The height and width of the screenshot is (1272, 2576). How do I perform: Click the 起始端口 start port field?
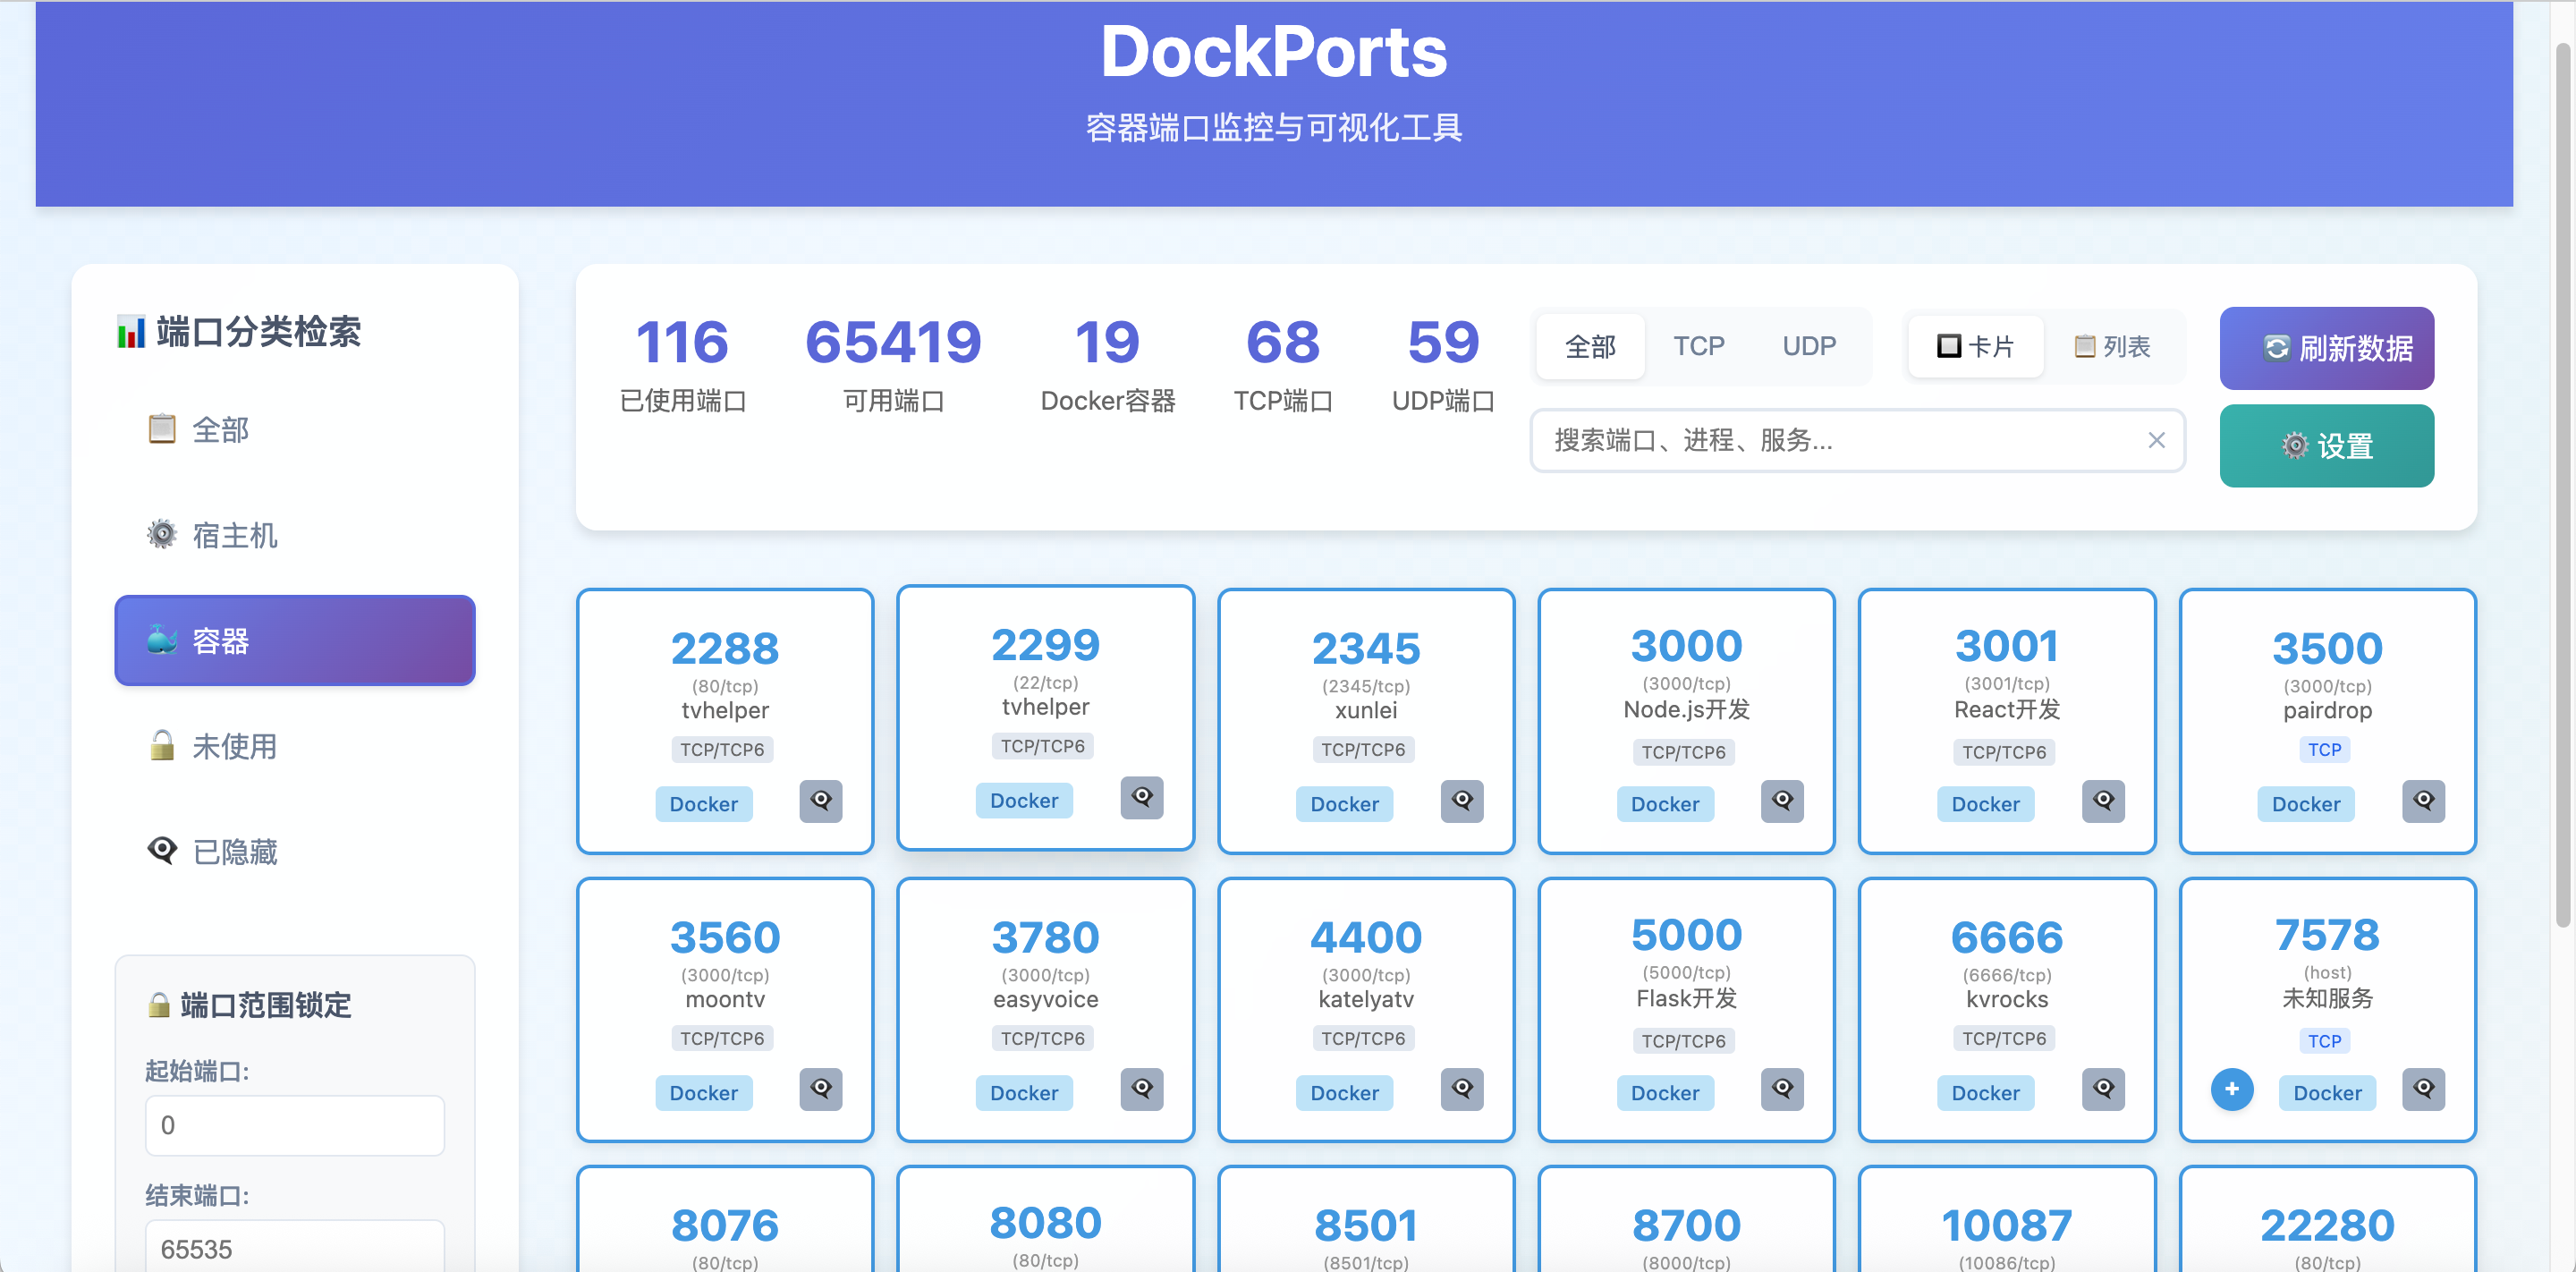point(294,1125)
